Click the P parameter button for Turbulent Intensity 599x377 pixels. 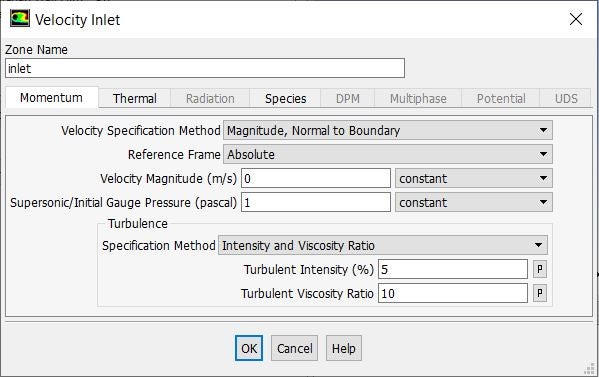click(539, 269)
